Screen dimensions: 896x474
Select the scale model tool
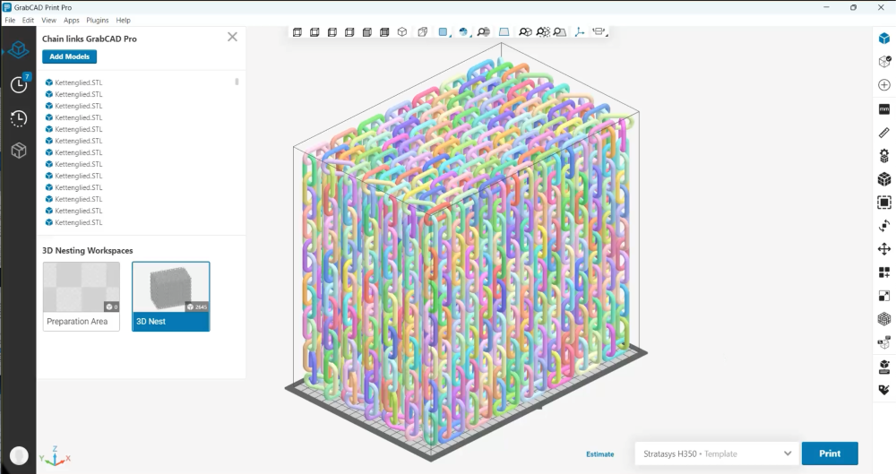tap(884, 296)
